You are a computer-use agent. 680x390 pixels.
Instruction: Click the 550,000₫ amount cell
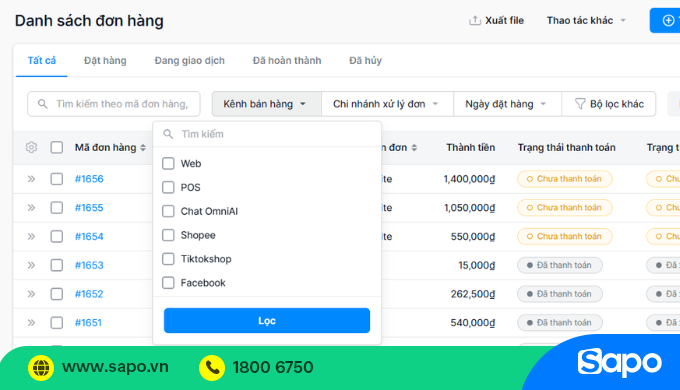point(473,237)
